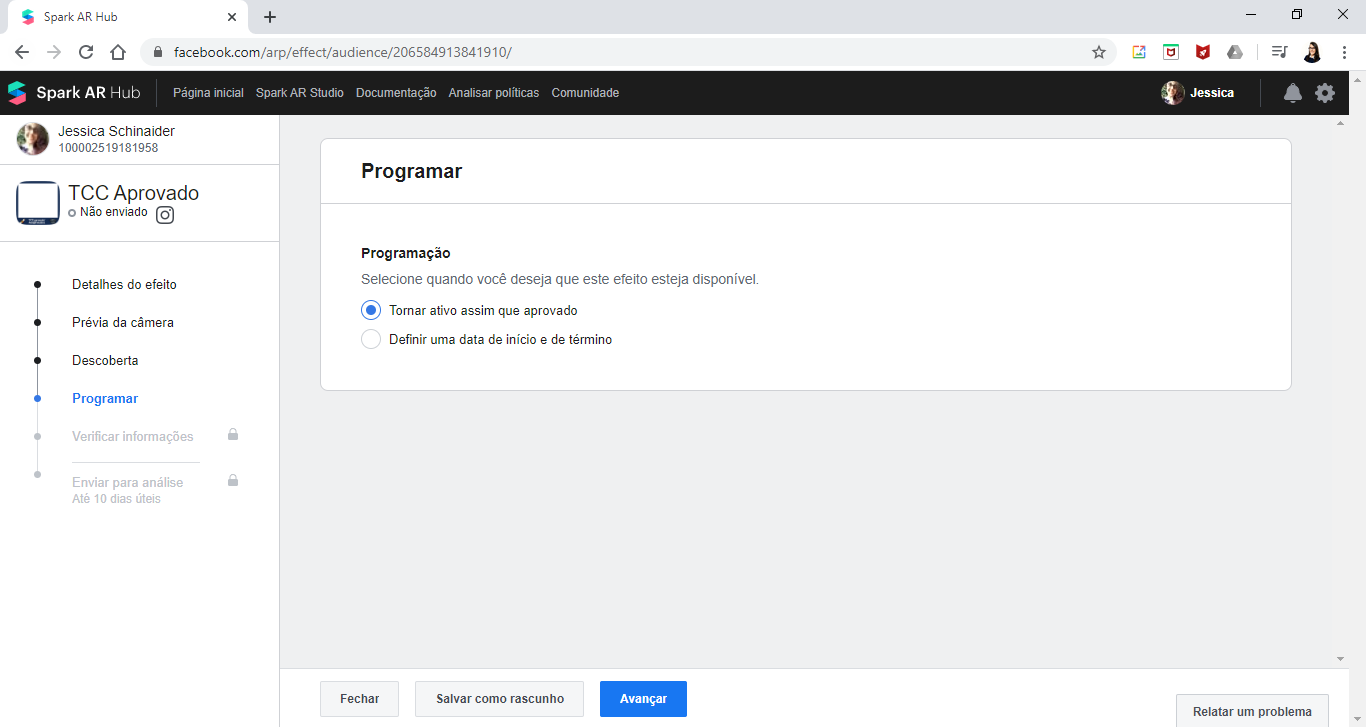Select Tornar ativo assim que aprovado

(371, 310)
